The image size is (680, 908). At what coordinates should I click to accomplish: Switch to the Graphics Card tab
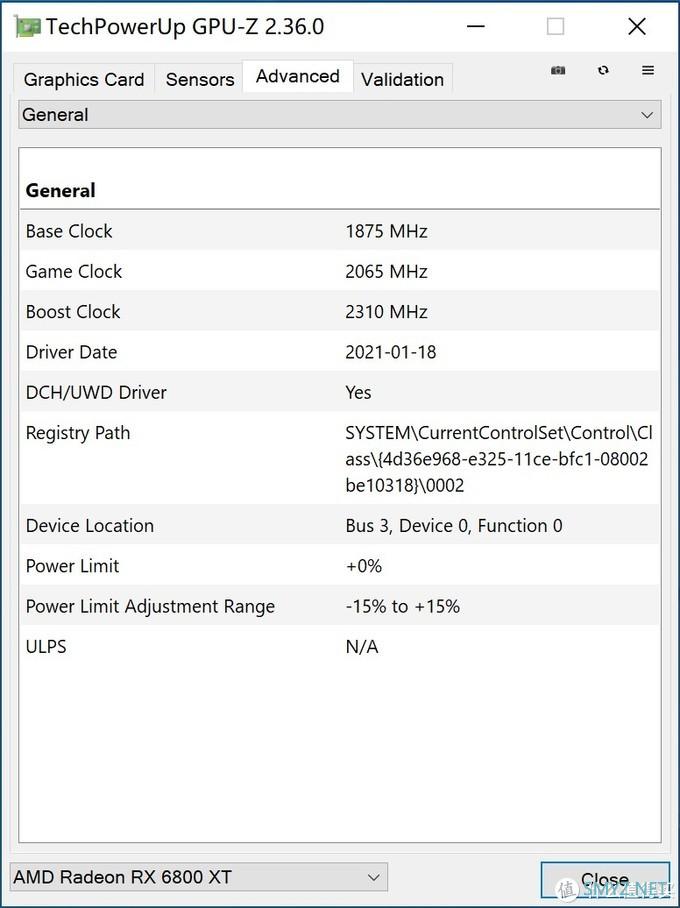[84, 79]
